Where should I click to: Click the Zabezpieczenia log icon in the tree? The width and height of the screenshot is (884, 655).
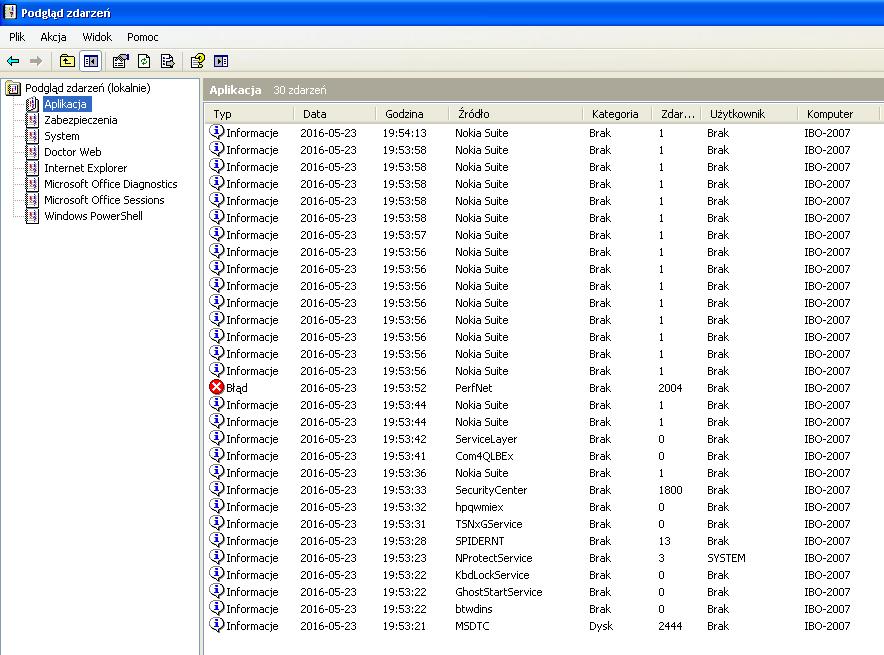pos(33,120)
